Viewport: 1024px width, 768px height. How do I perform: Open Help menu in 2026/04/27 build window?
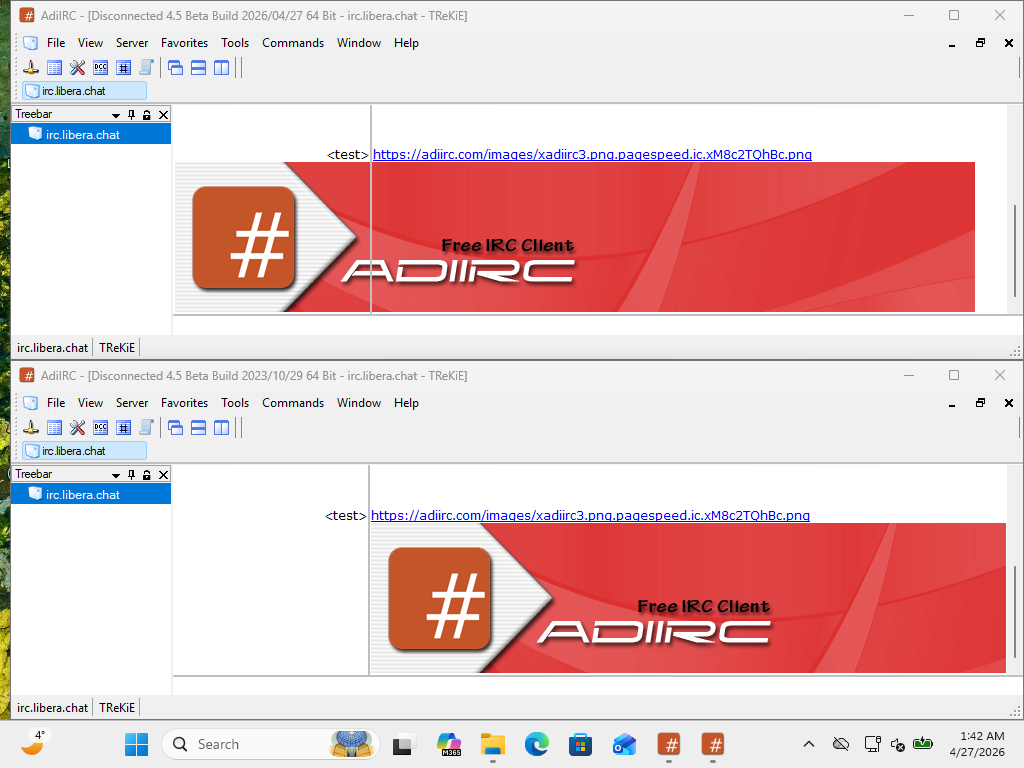point(406,43)
